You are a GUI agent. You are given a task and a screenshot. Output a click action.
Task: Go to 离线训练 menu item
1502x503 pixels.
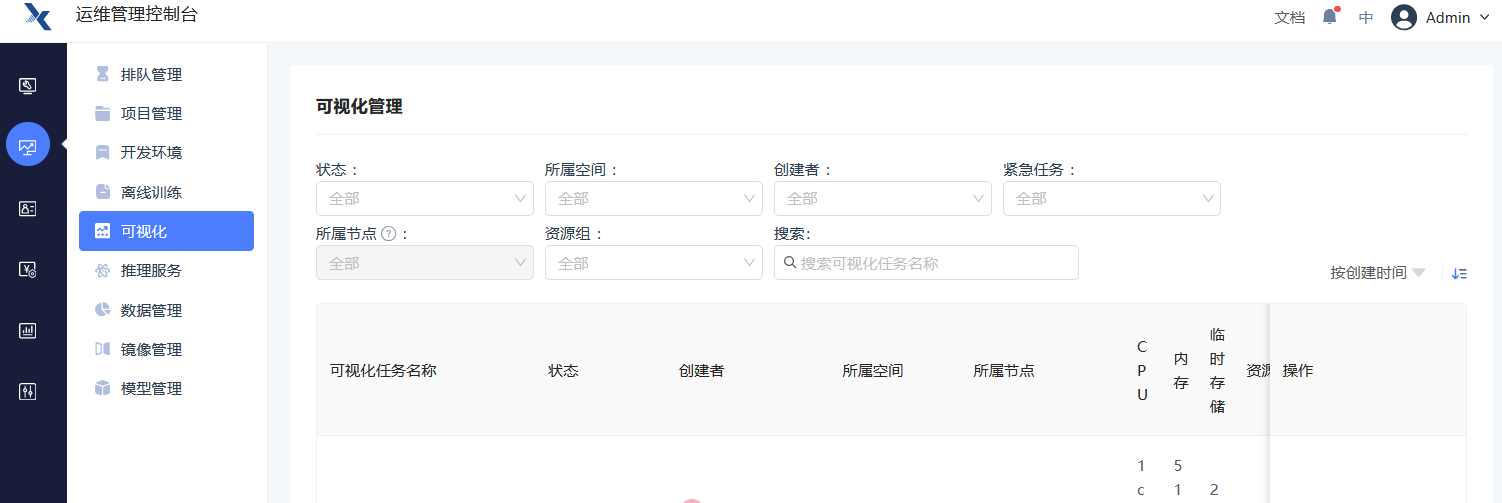[x=166, y=192]
